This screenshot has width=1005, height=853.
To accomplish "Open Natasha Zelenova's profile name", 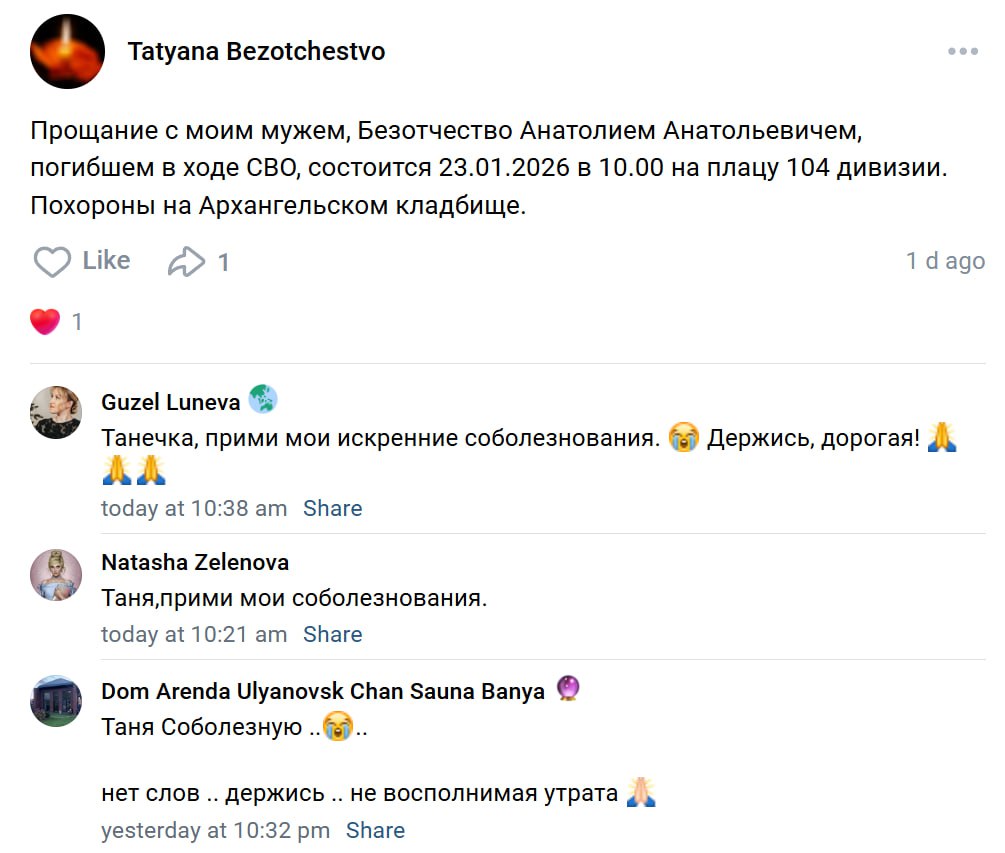I will tap(195, 562).
